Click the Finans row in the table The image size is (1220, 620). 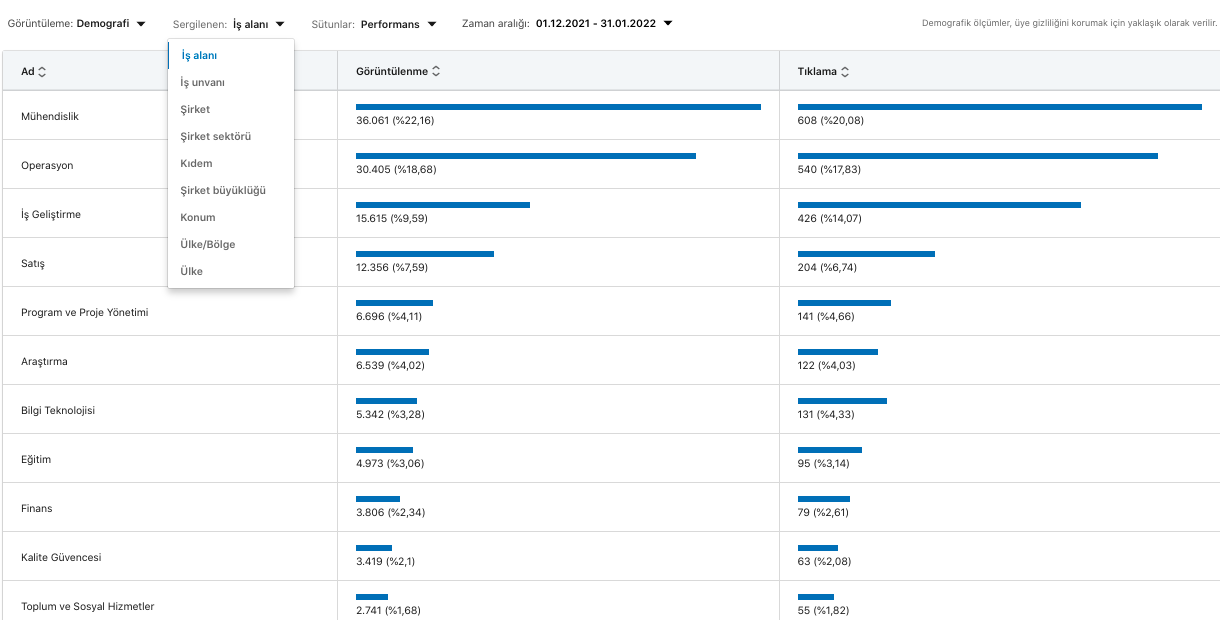[x=36, y=508]
